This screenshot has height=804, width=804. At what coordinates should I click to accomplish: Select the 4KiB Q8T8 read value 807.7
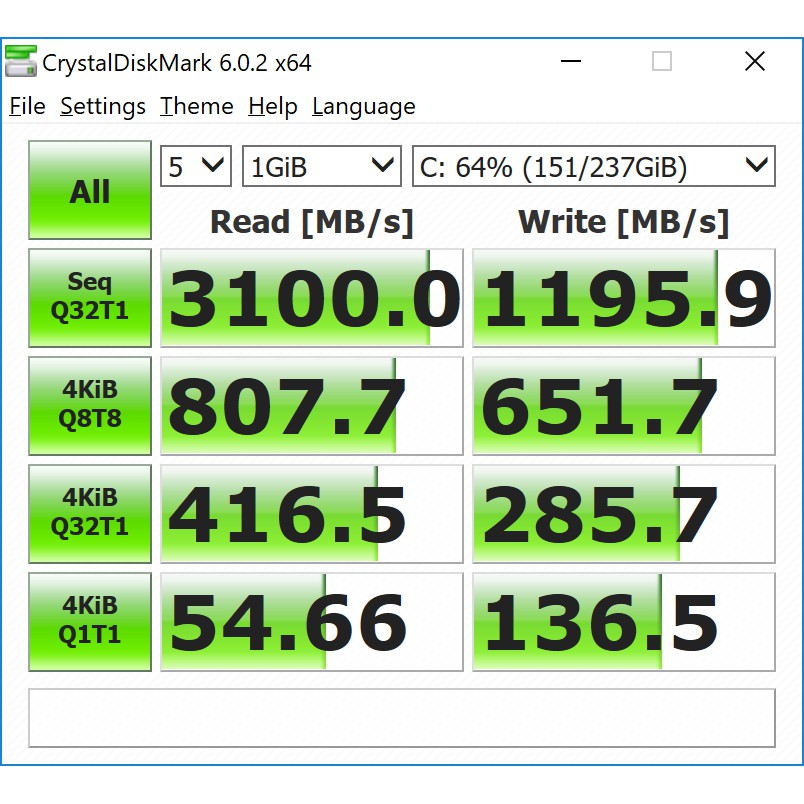(312, 406)
